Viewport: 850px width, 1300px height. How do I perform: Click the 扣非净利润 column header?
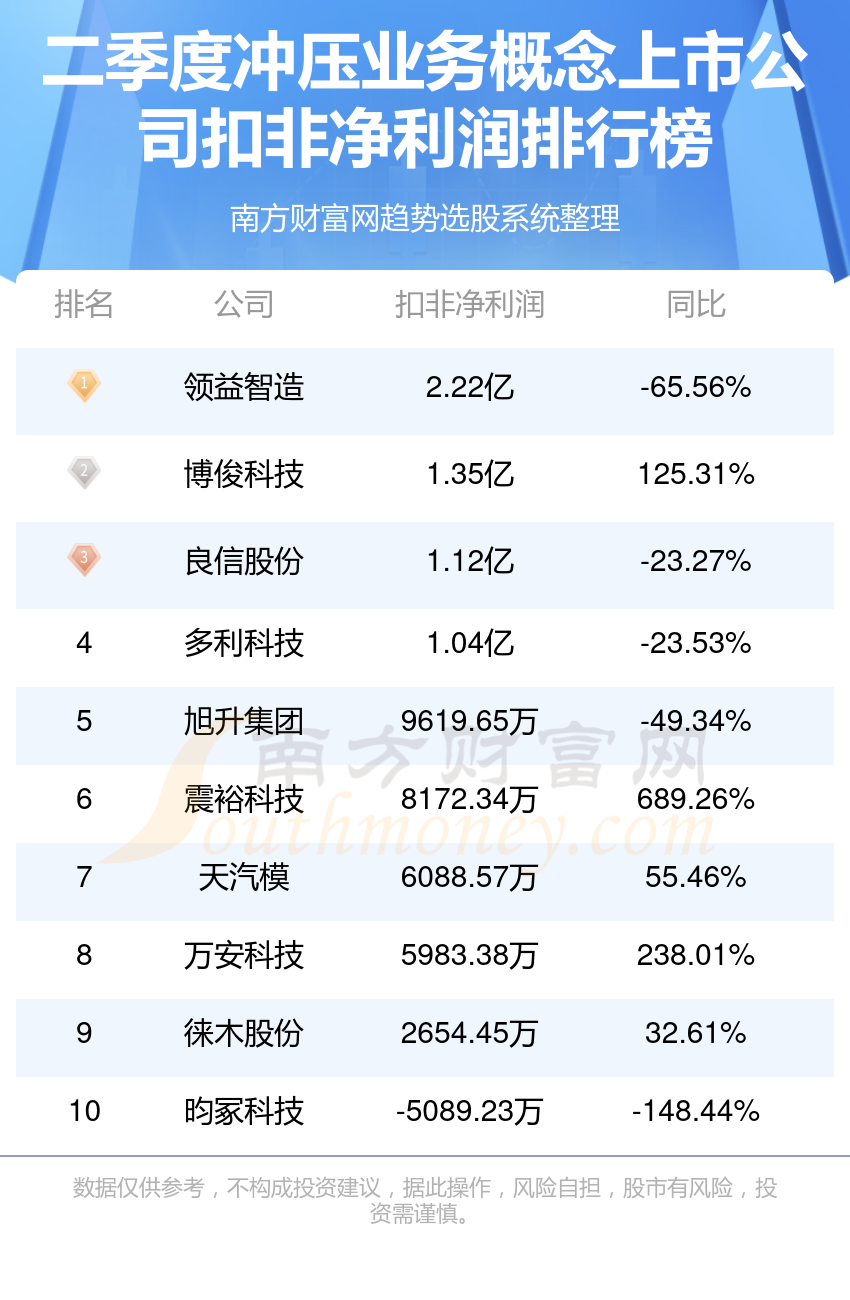pos(470,304)
